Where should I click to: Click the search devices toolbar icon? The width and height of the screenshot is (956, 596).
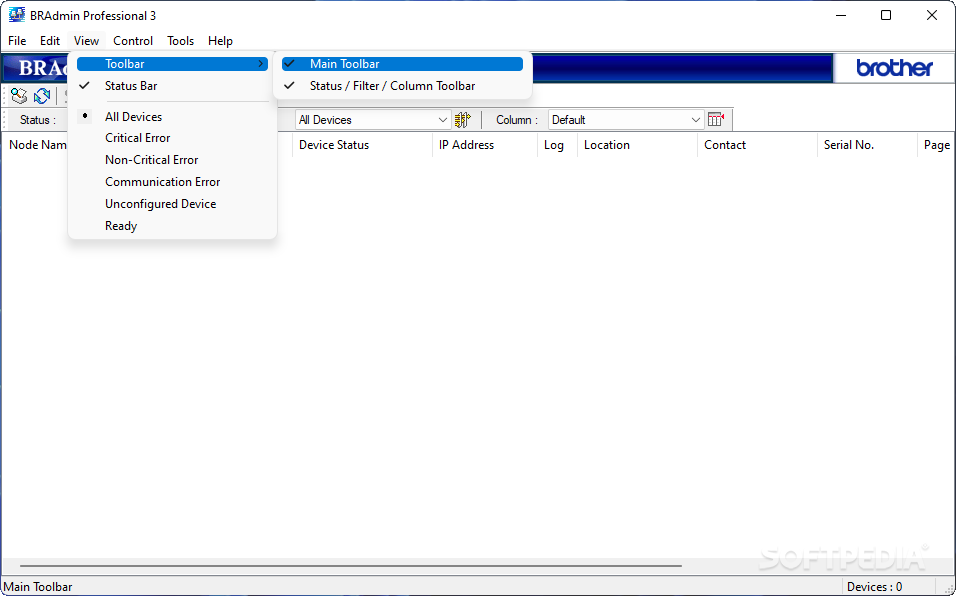click(19, 96)
